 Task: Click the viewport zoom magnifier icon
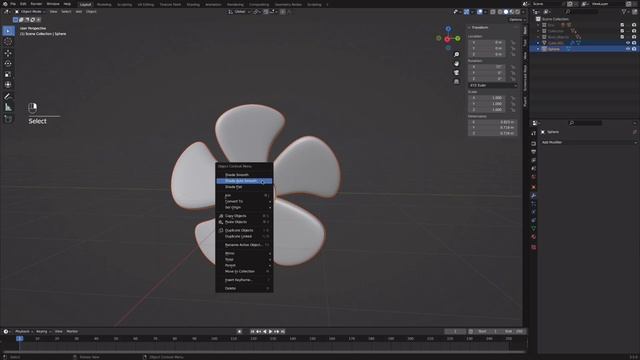456,55
